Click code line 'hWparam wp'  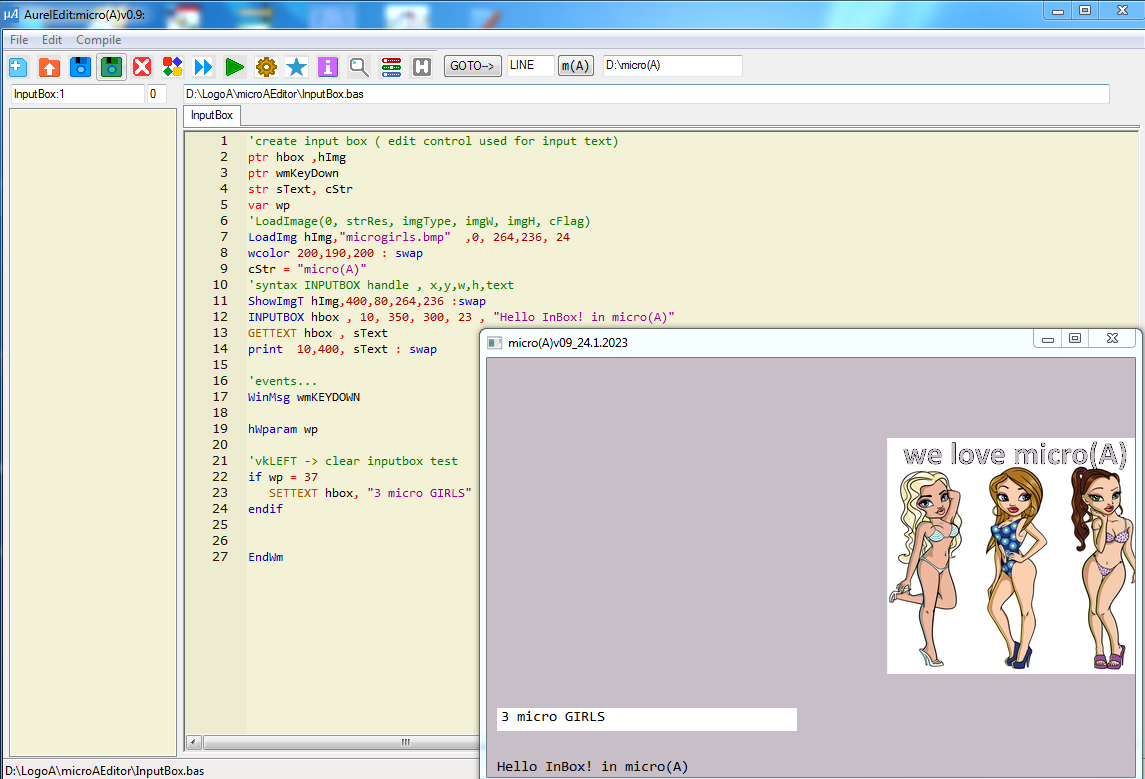pyautogui.click(x=283, y=429)
